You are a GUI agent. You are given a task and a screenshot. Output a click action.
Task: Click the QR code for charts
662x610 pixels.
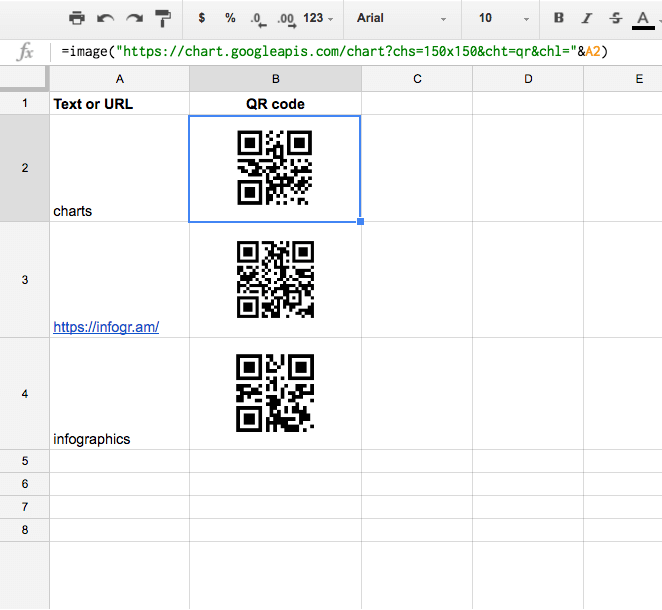click(274, 168)
